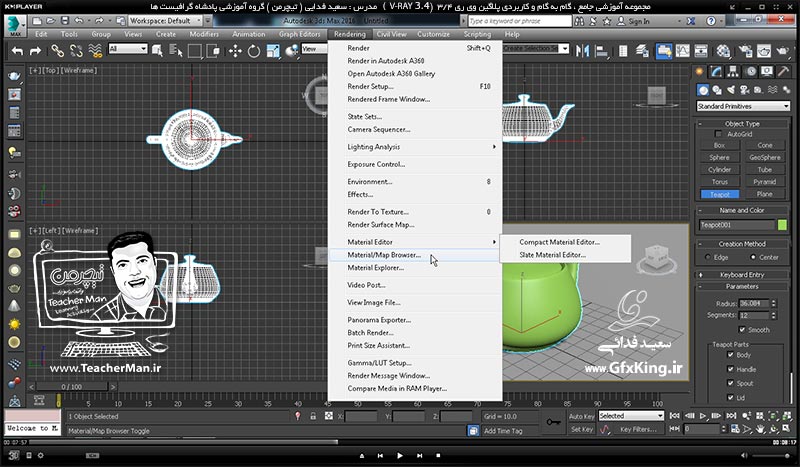Screen dimensions: 800x467
Task: Switch to the Motion command panel
Action: (x=751, y=71)
